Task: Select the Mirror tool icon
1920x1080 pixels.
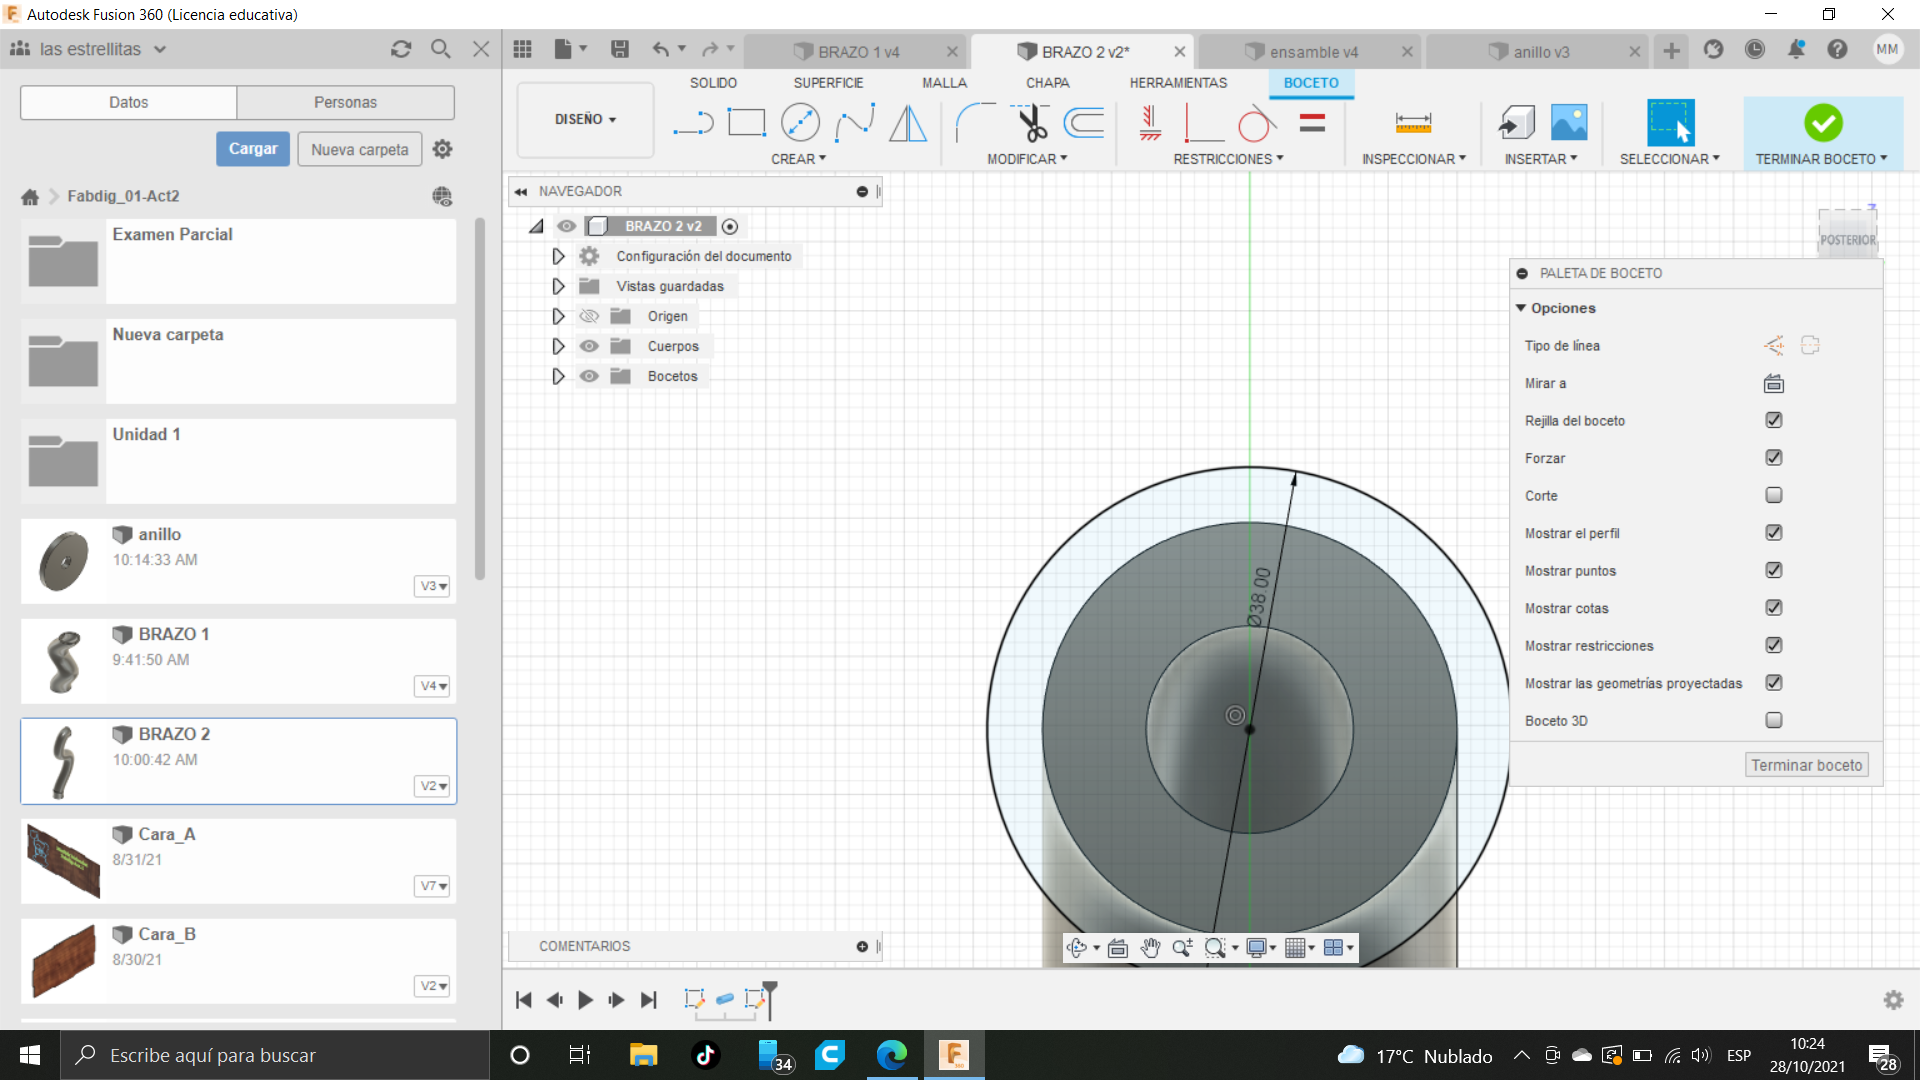Action: coord(908,123)
